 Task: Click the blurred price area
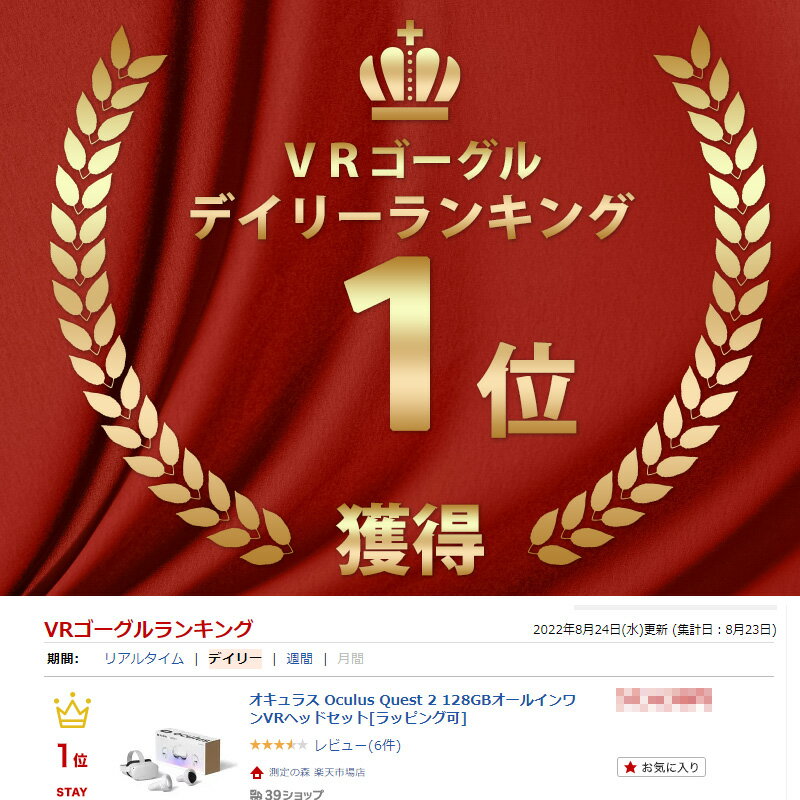[x=664, y=699]
